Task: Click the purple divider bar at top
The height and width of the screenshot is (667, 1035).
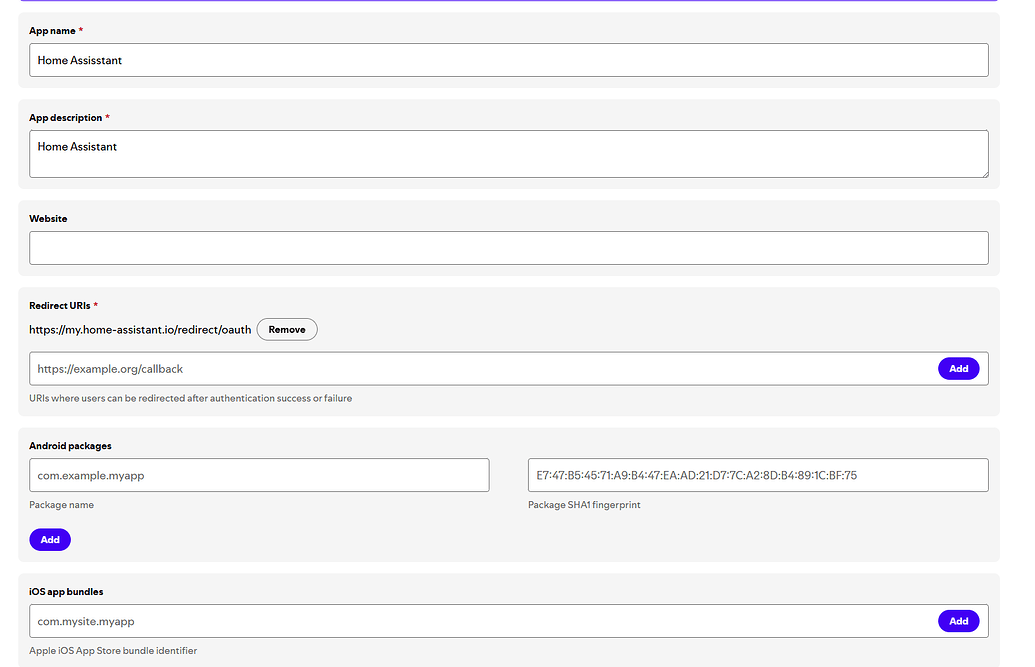Action: (510, 2)
